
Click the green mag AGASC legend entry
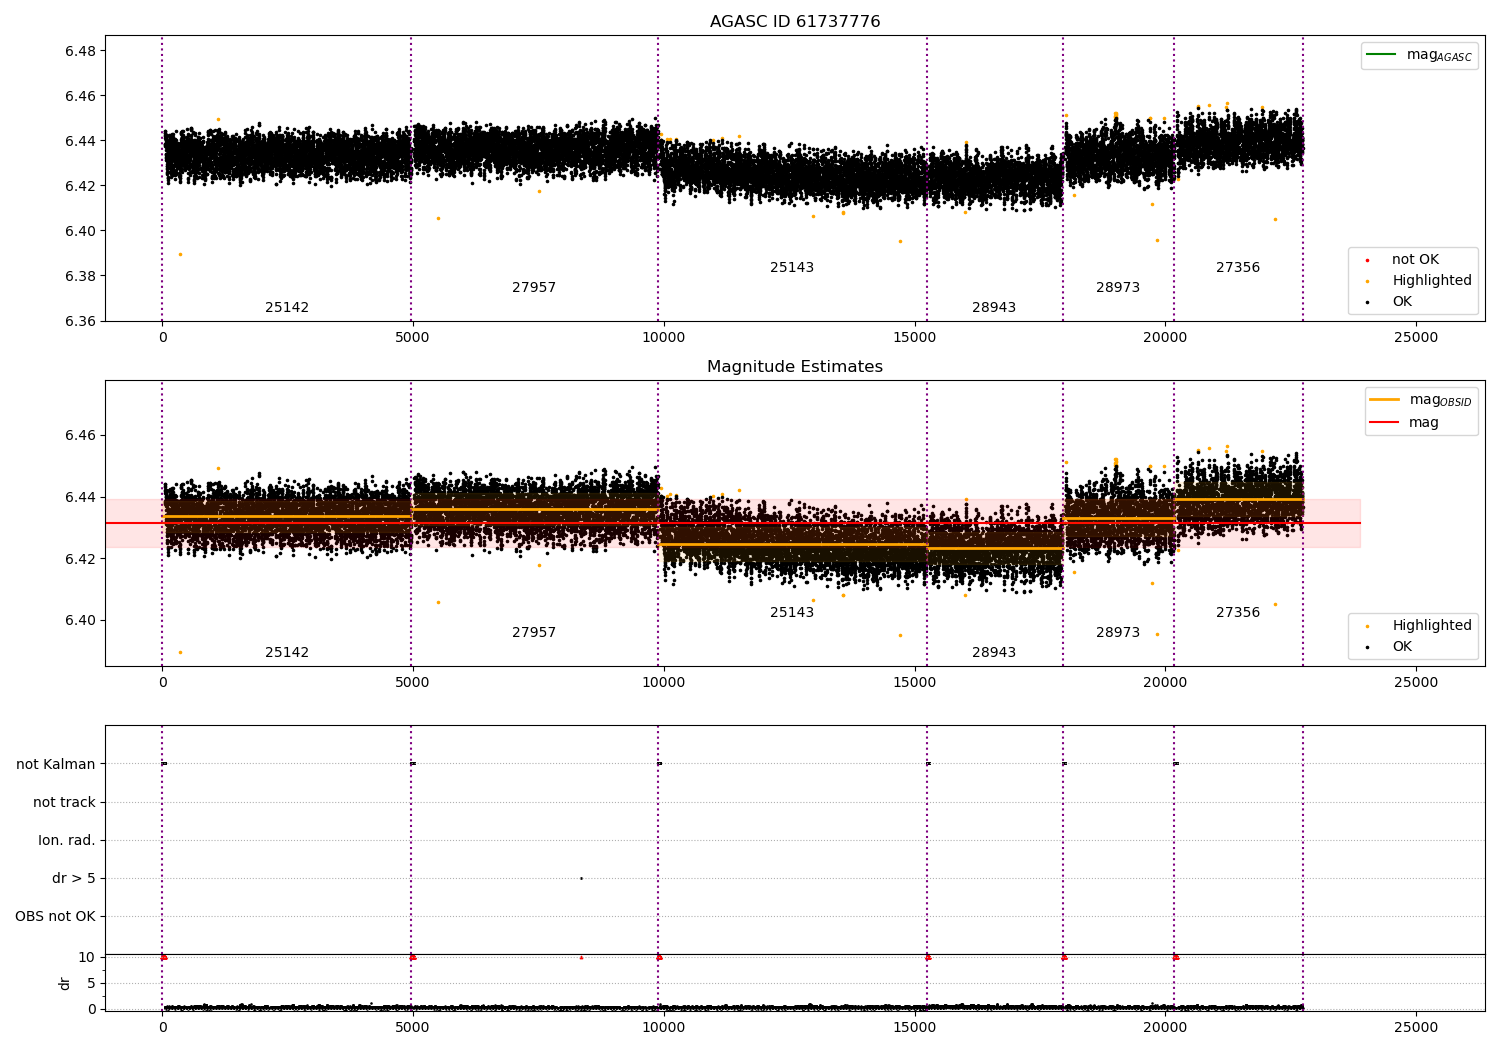[1419, 55]
